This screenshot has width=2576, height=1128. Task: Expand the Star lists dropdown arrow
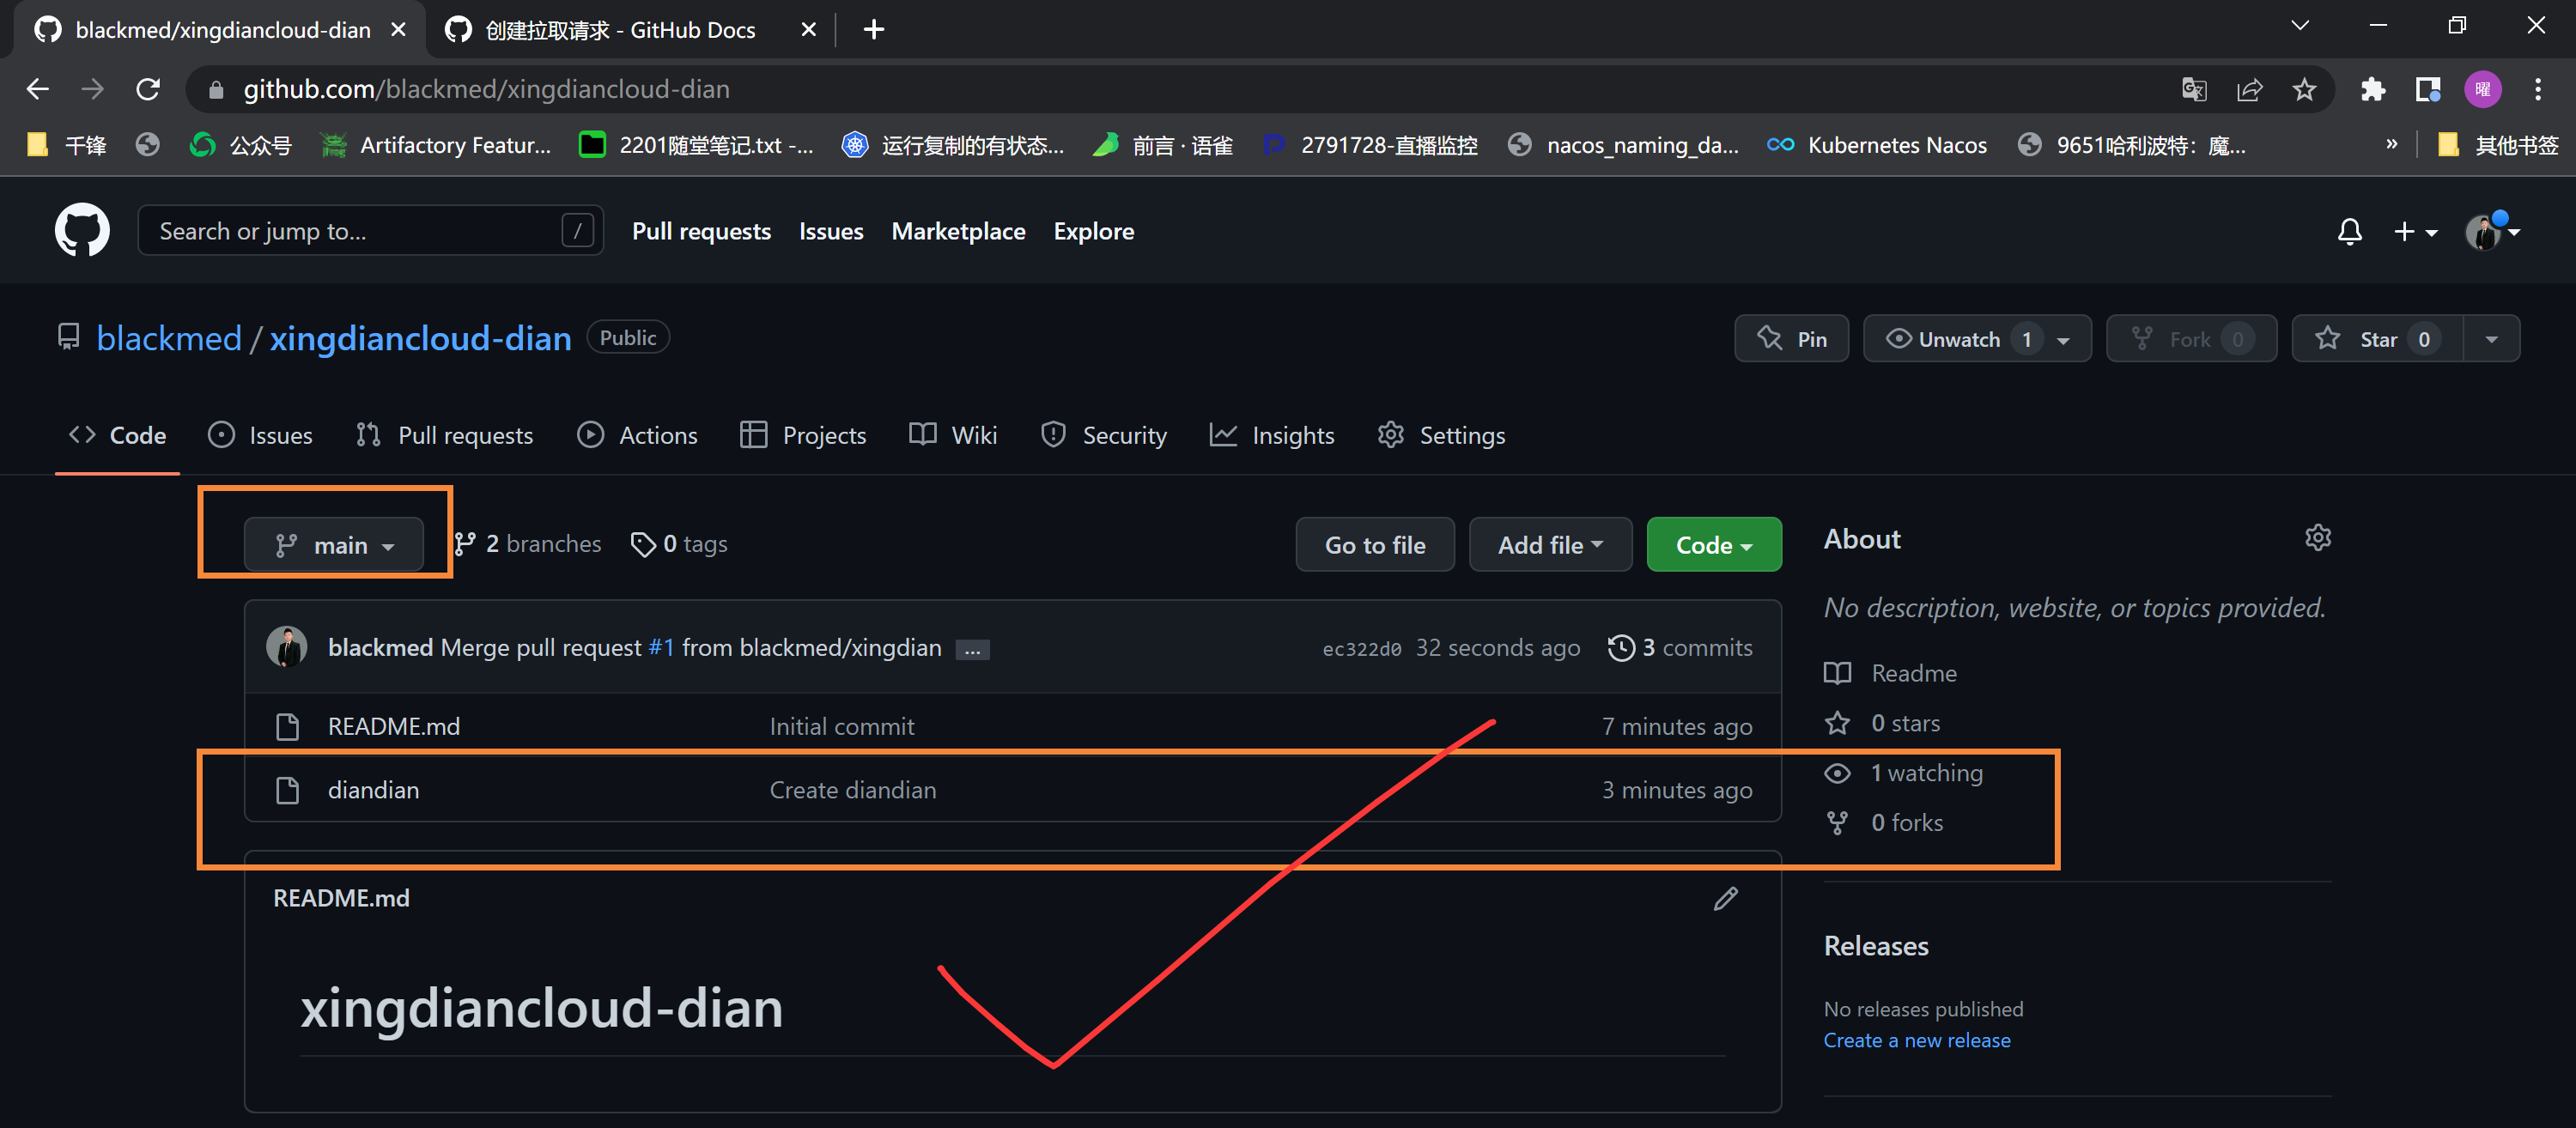point(2492,339)
